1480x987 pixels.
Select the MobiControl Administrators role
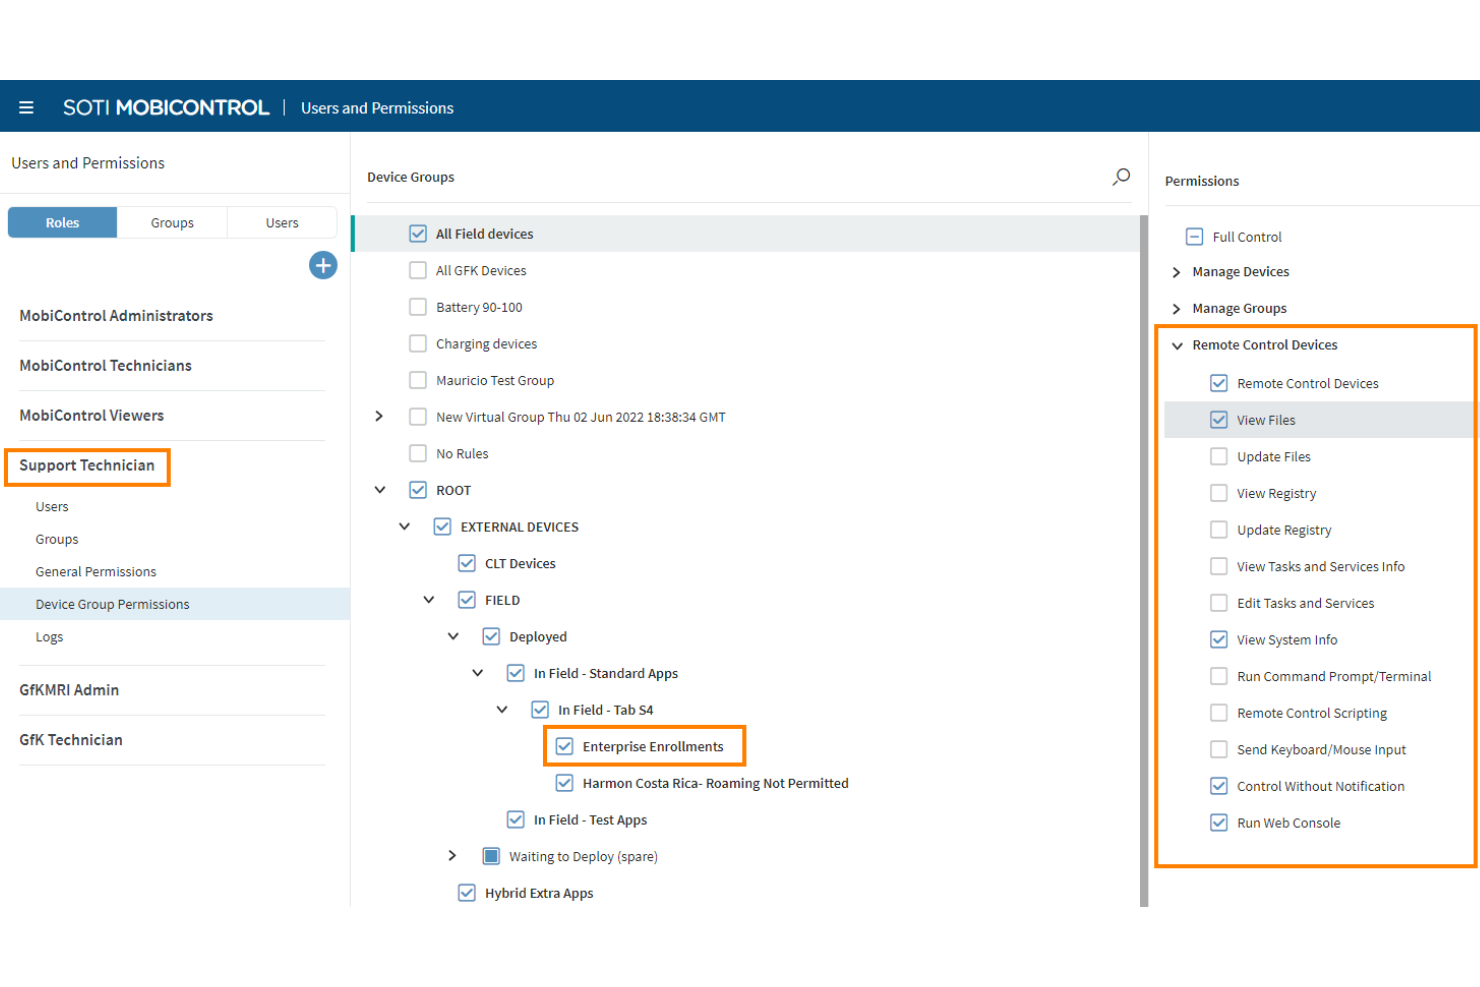click(116, 316)
